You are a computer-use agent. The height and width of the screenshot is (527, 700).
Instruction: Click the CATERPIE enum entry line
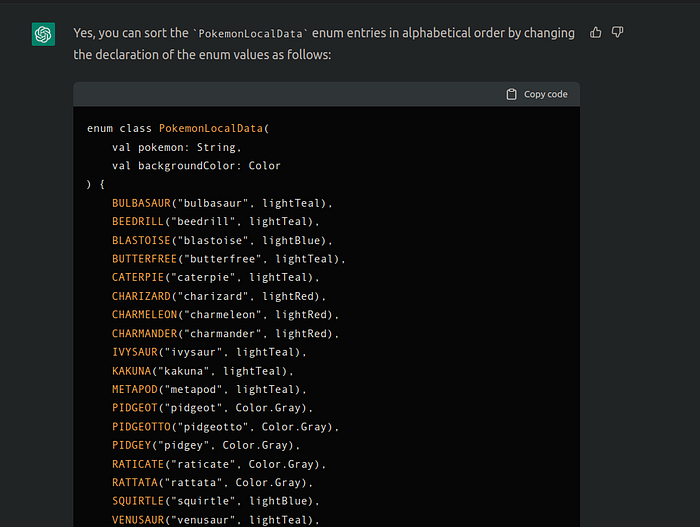tap(216, 277)
